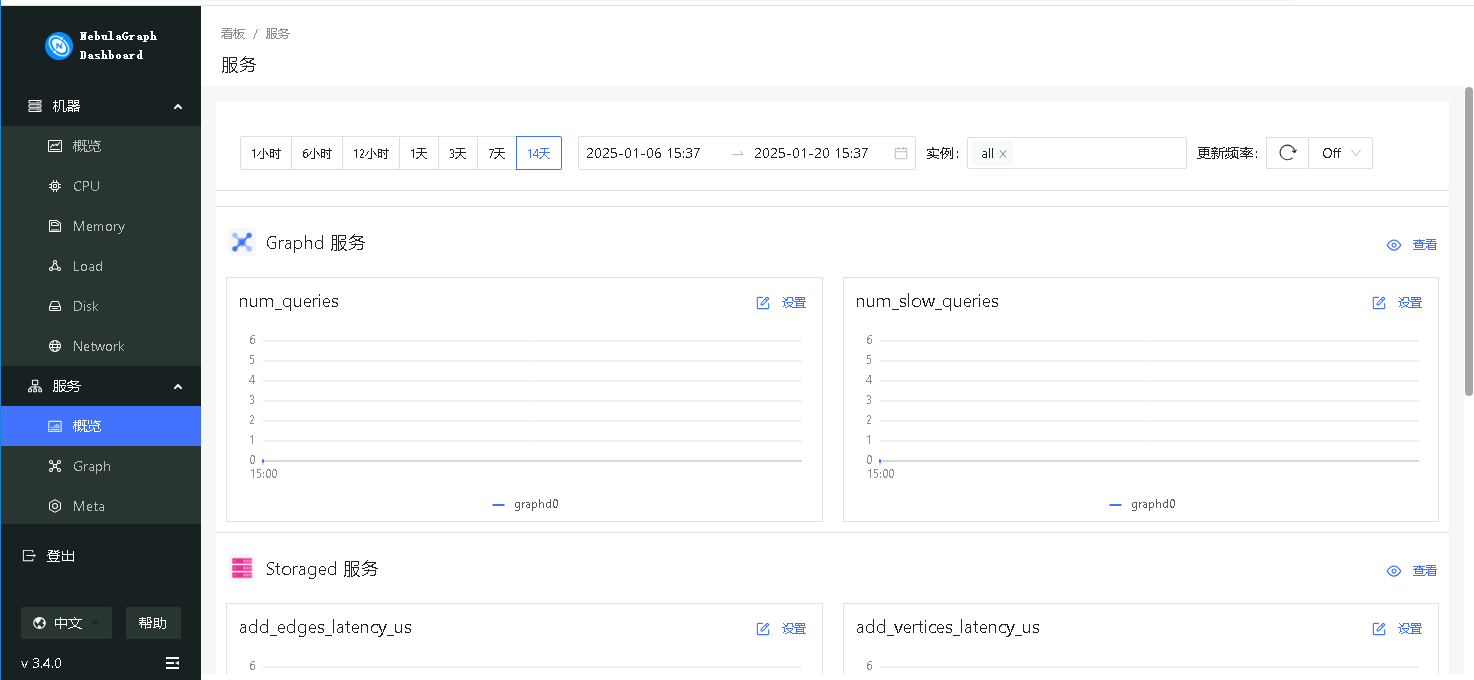Select the 1小时 time range
This screenshot has width=1474, height=680.
coord(266,153)
